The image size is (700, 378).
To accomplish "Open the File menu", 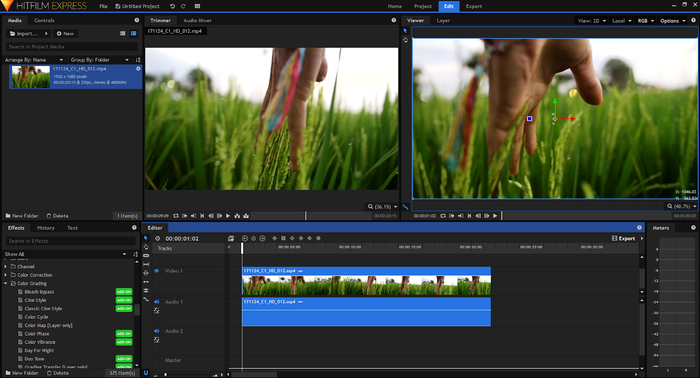I will pyautogui.click(x=104, y=6).
